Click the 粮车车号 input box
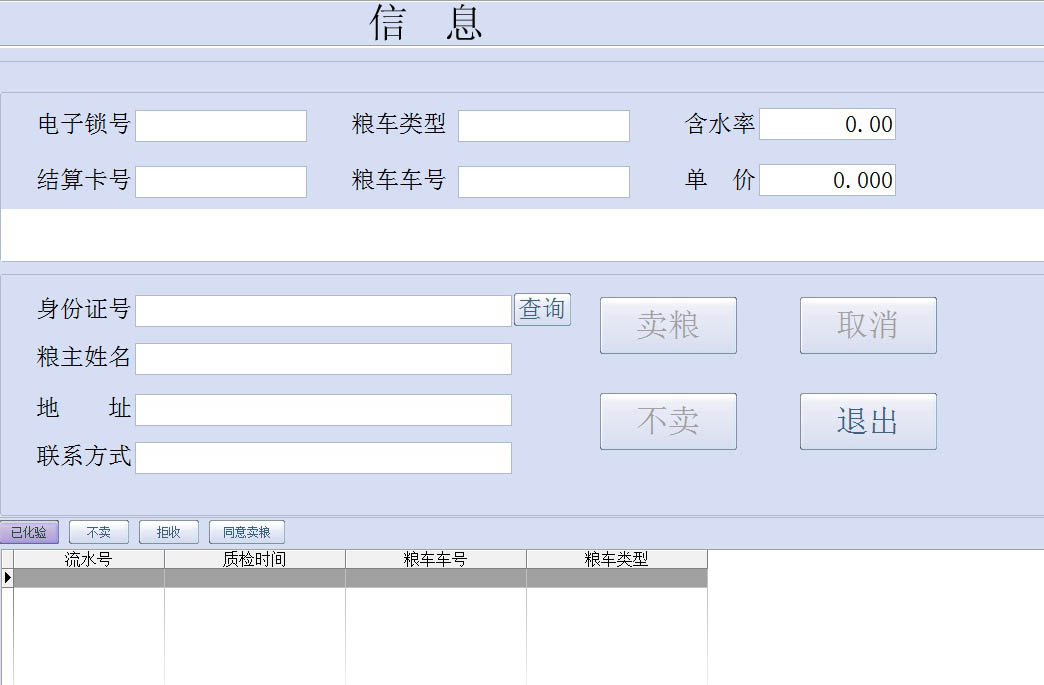The height and width of the screenshot is (685, 1044). (543, 182)
